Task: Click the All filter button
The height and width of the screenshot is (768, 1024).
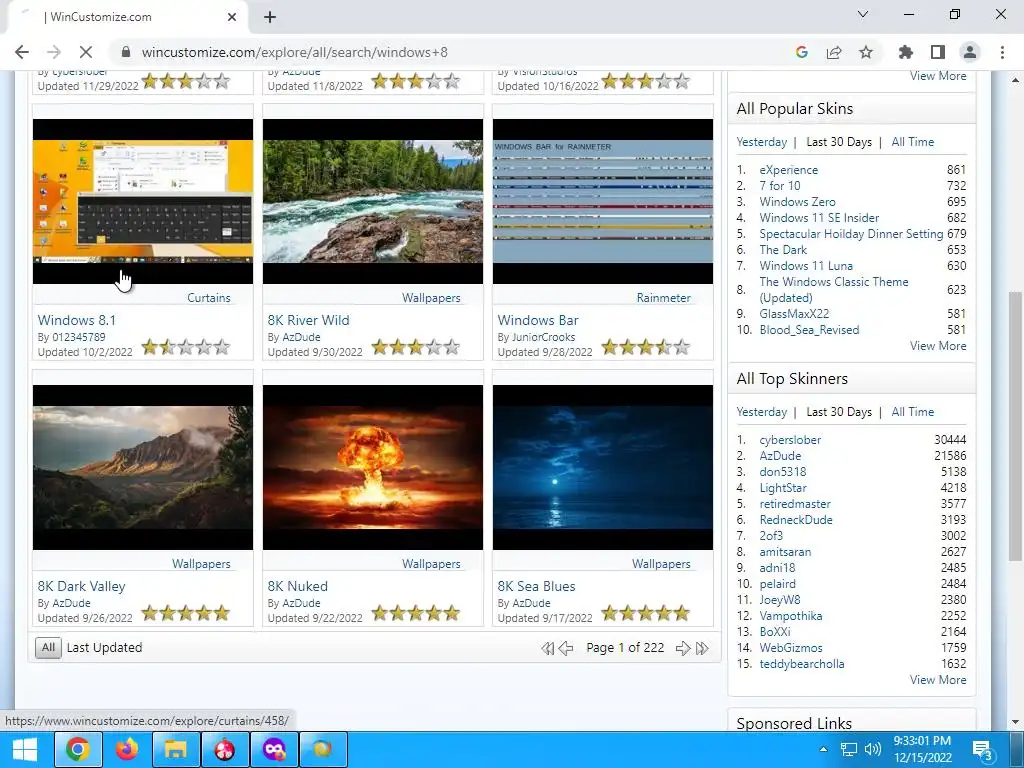Action: [48, 648]
